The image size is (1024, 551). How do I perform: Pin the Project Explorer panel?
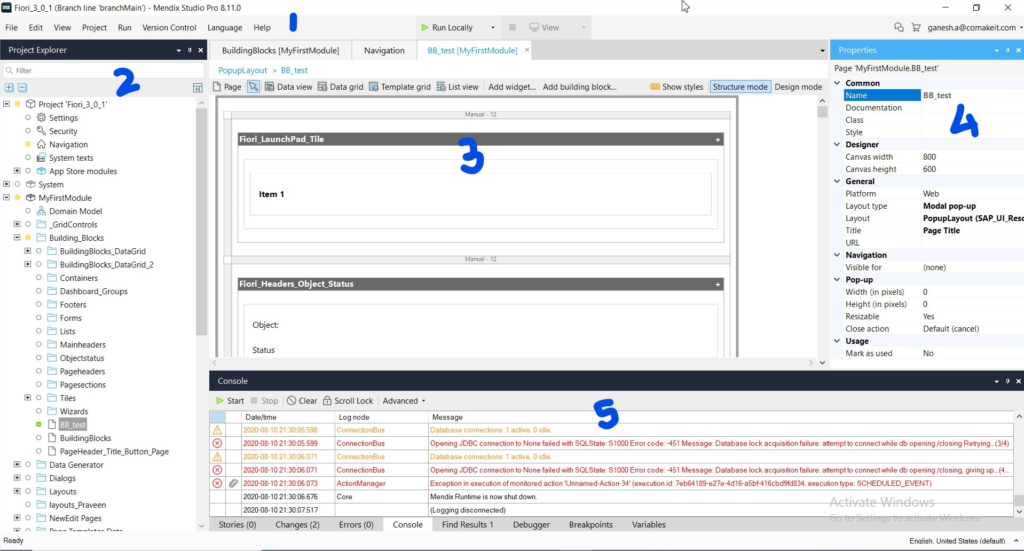pyautogui.click(x=189, y=50)
